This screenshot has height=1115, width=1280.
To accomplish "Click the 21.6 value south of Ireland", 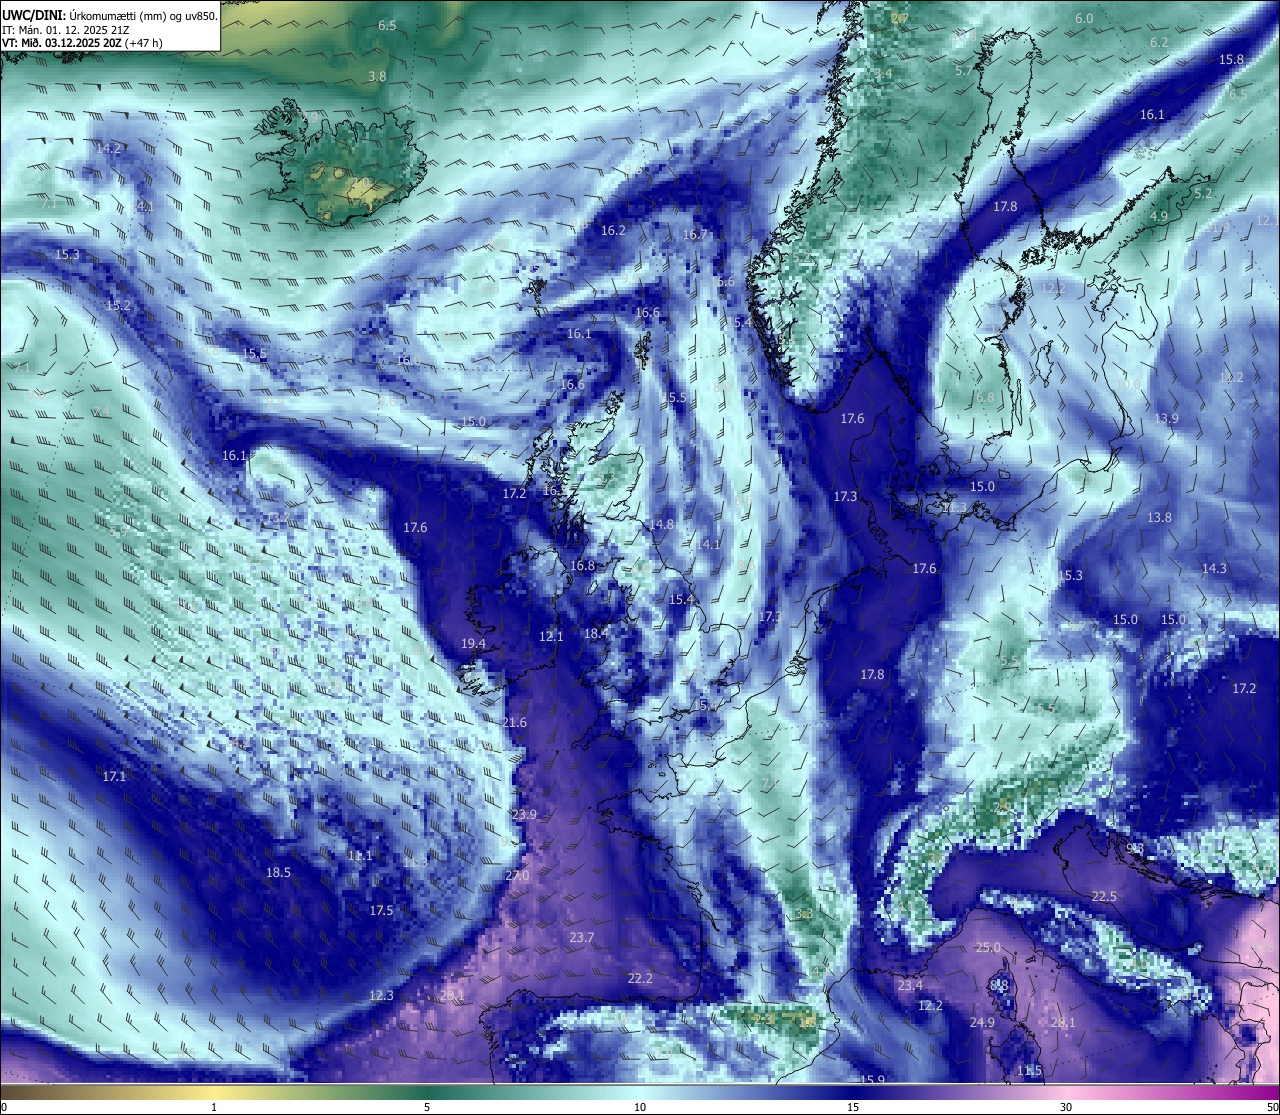I will (514, 722).
